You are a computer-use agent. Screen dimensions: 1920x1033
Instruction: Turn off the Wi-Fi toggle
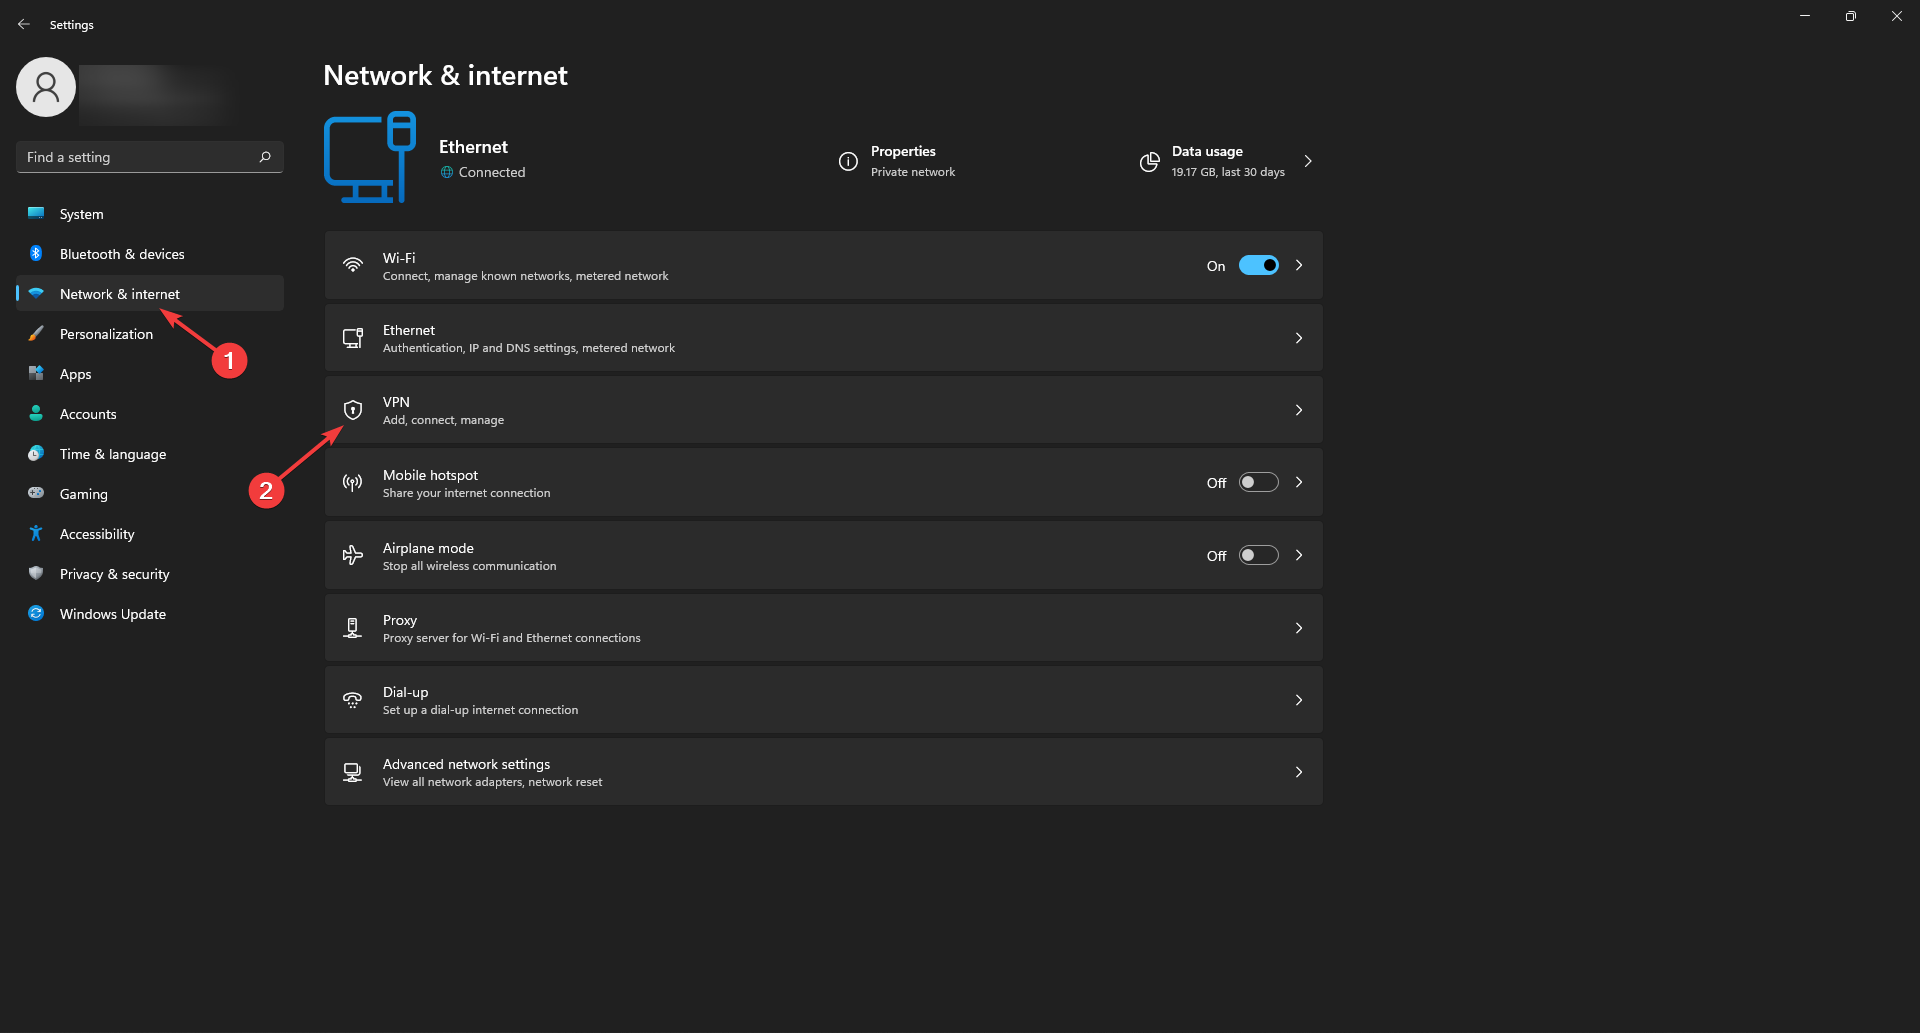[x=1259, y=265]
